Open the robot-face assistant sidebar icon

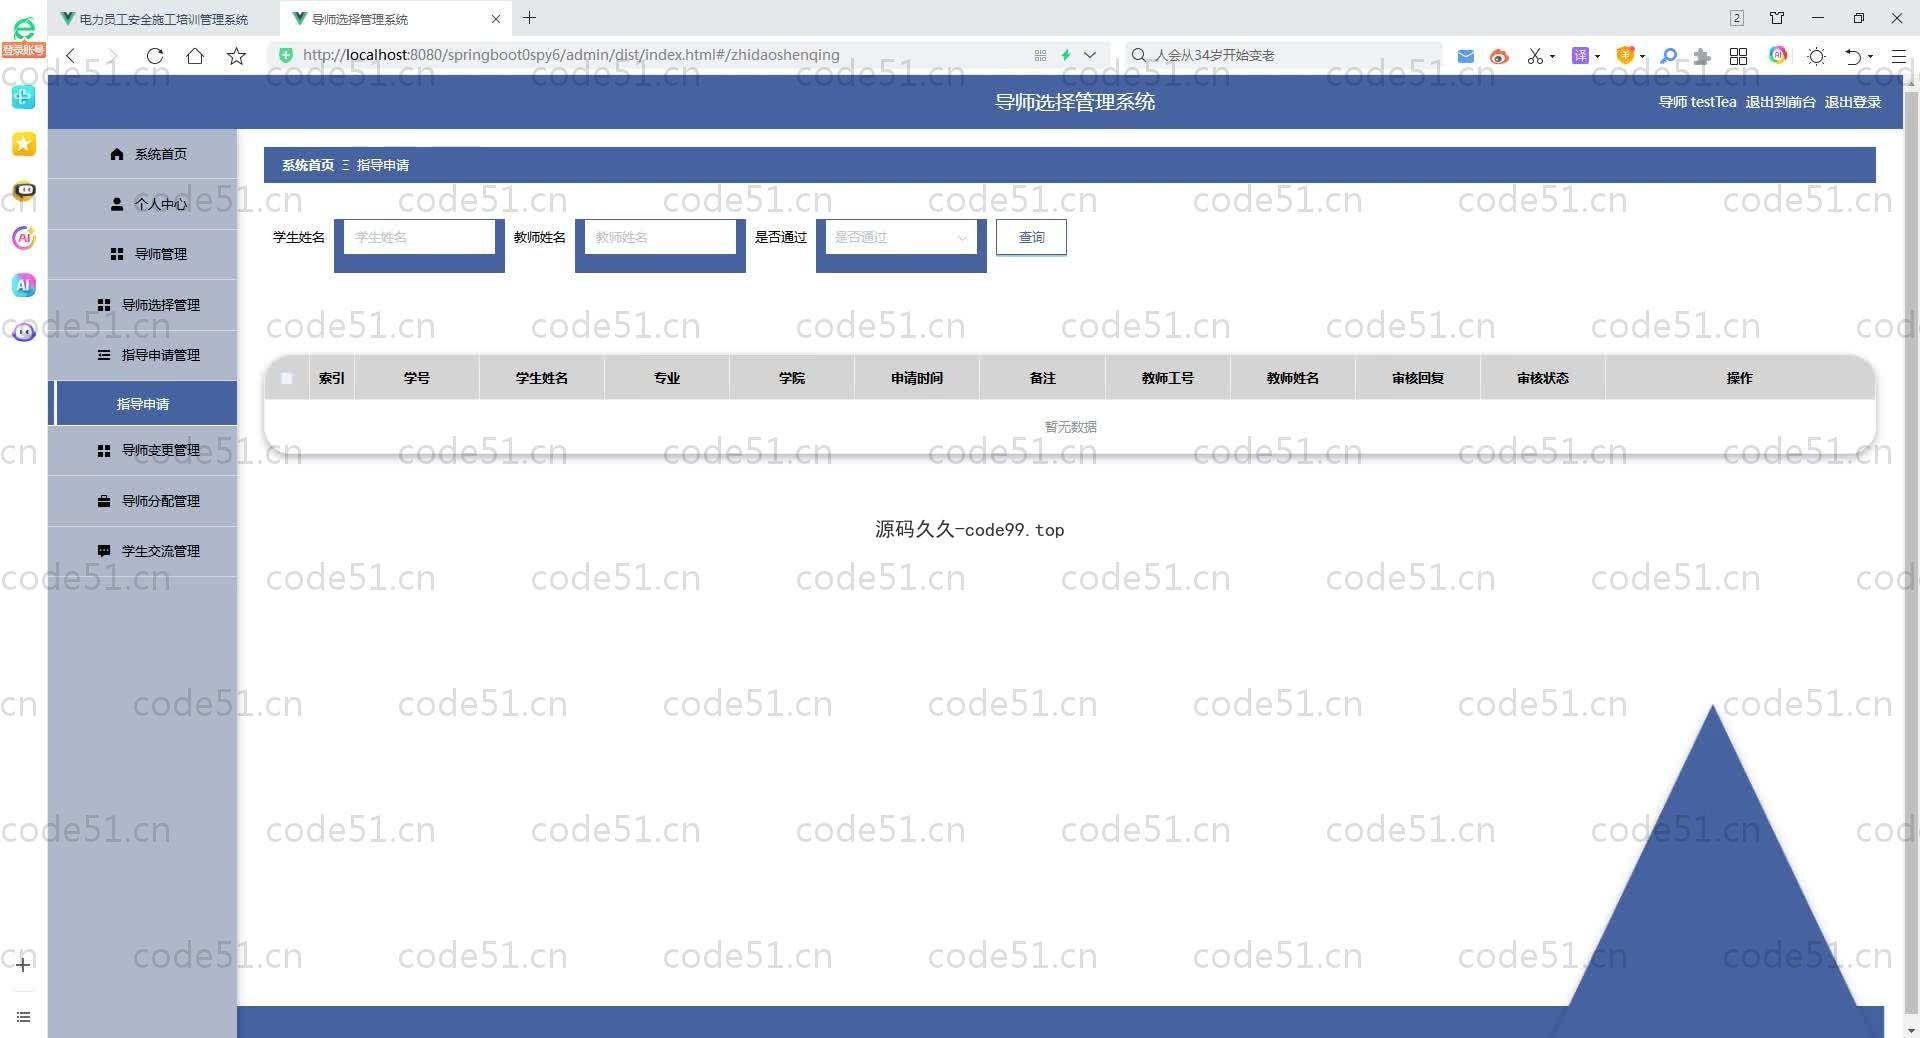tap(23, 191)
